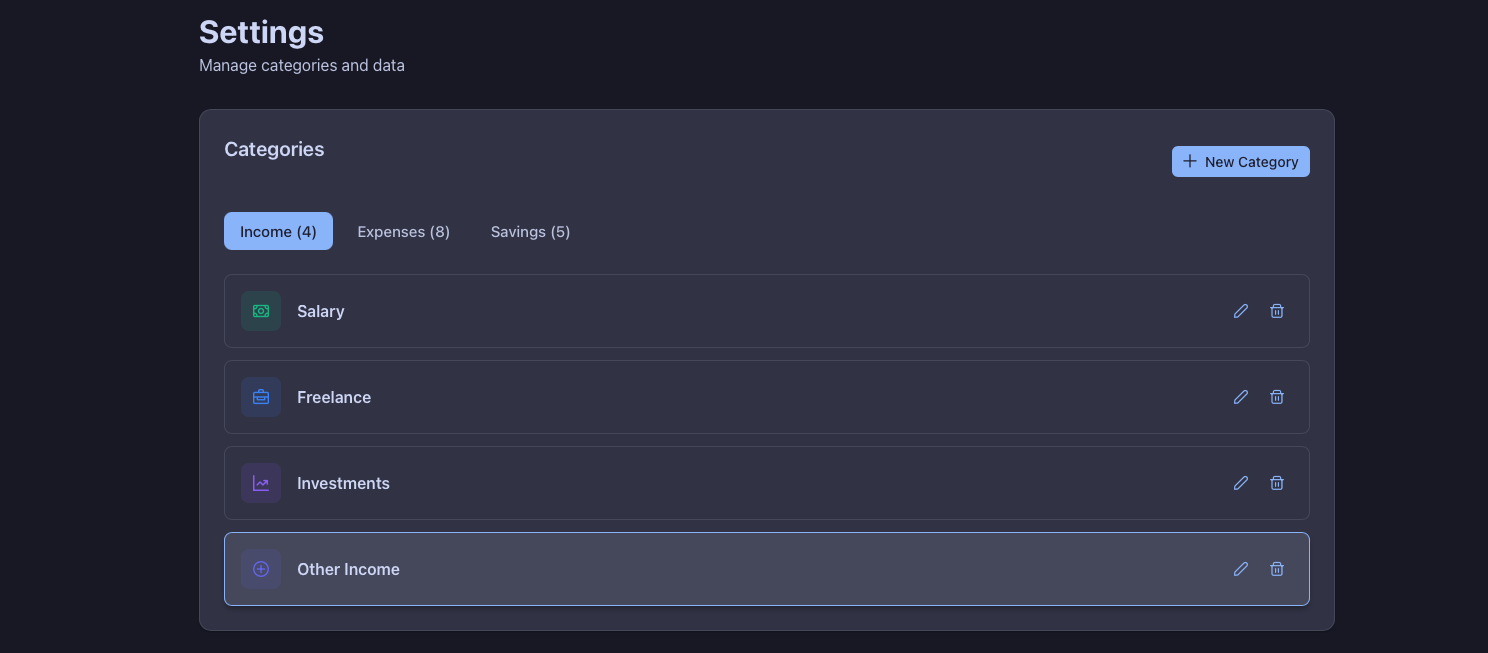
Task: Click the edit pencil for Investments
Action: (1241, 483)
